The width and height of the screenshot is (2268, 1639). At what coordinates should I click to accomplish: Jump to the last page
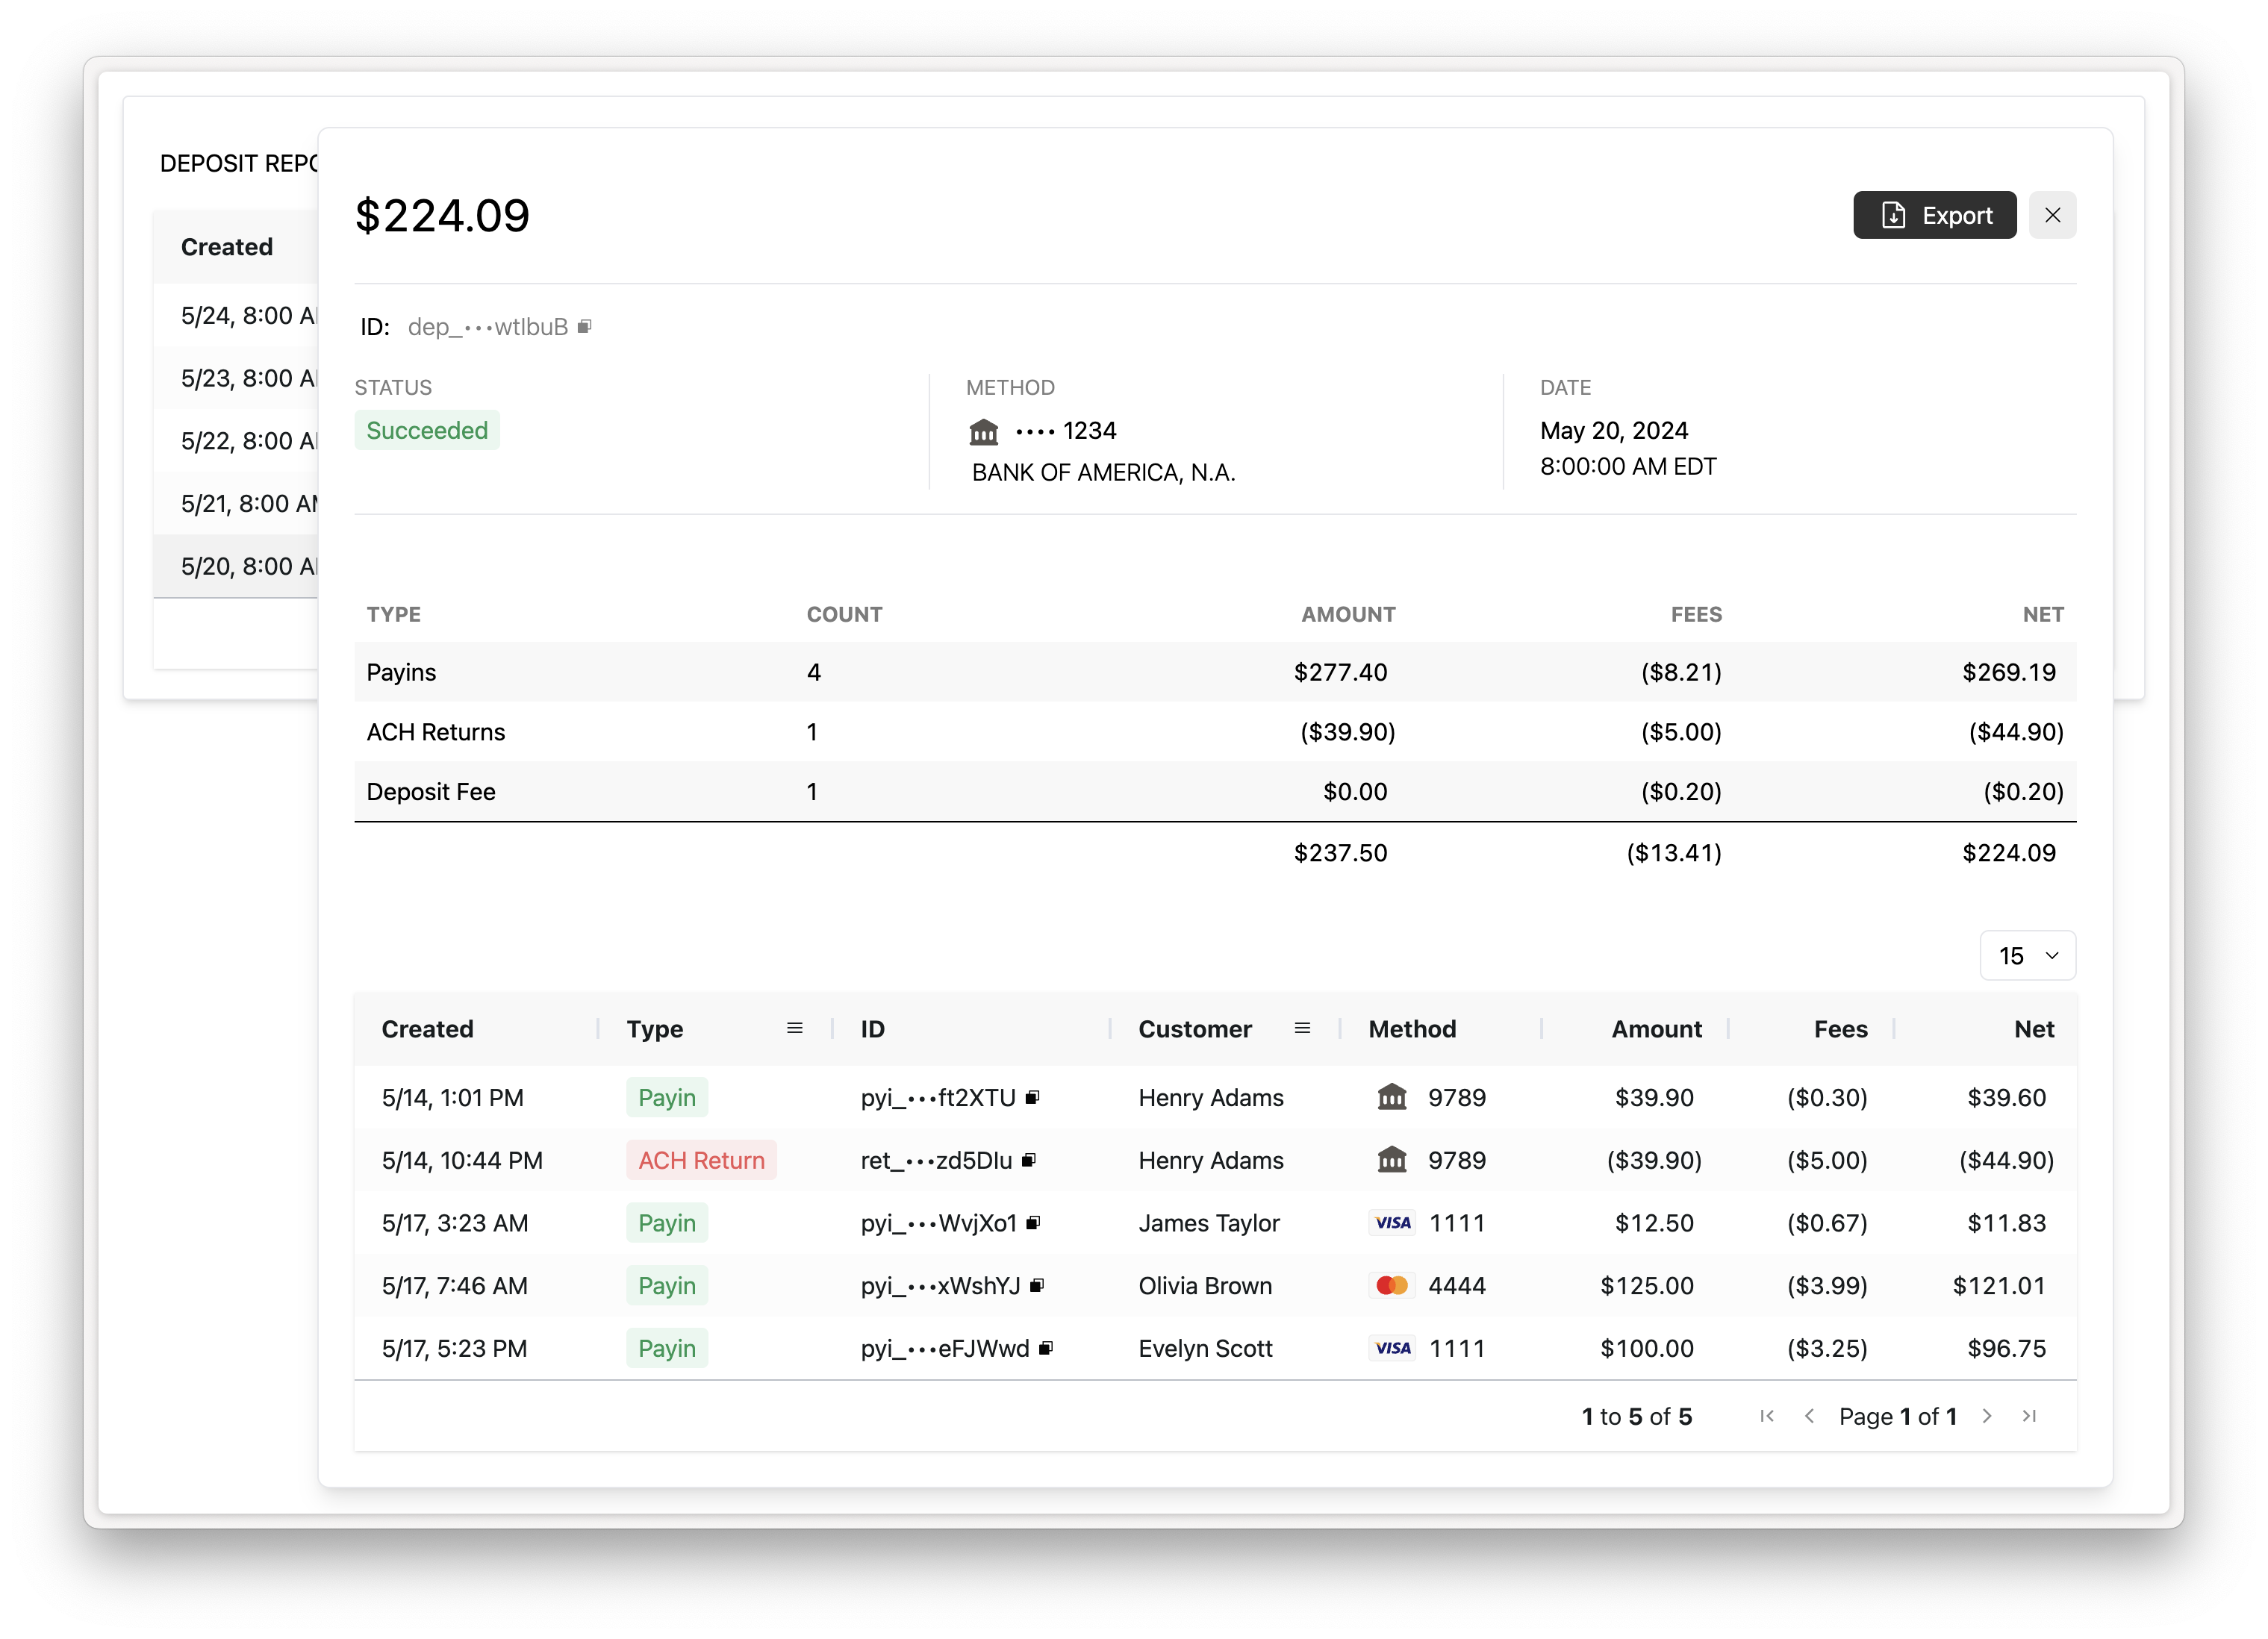click(x=2029, y=1416)
